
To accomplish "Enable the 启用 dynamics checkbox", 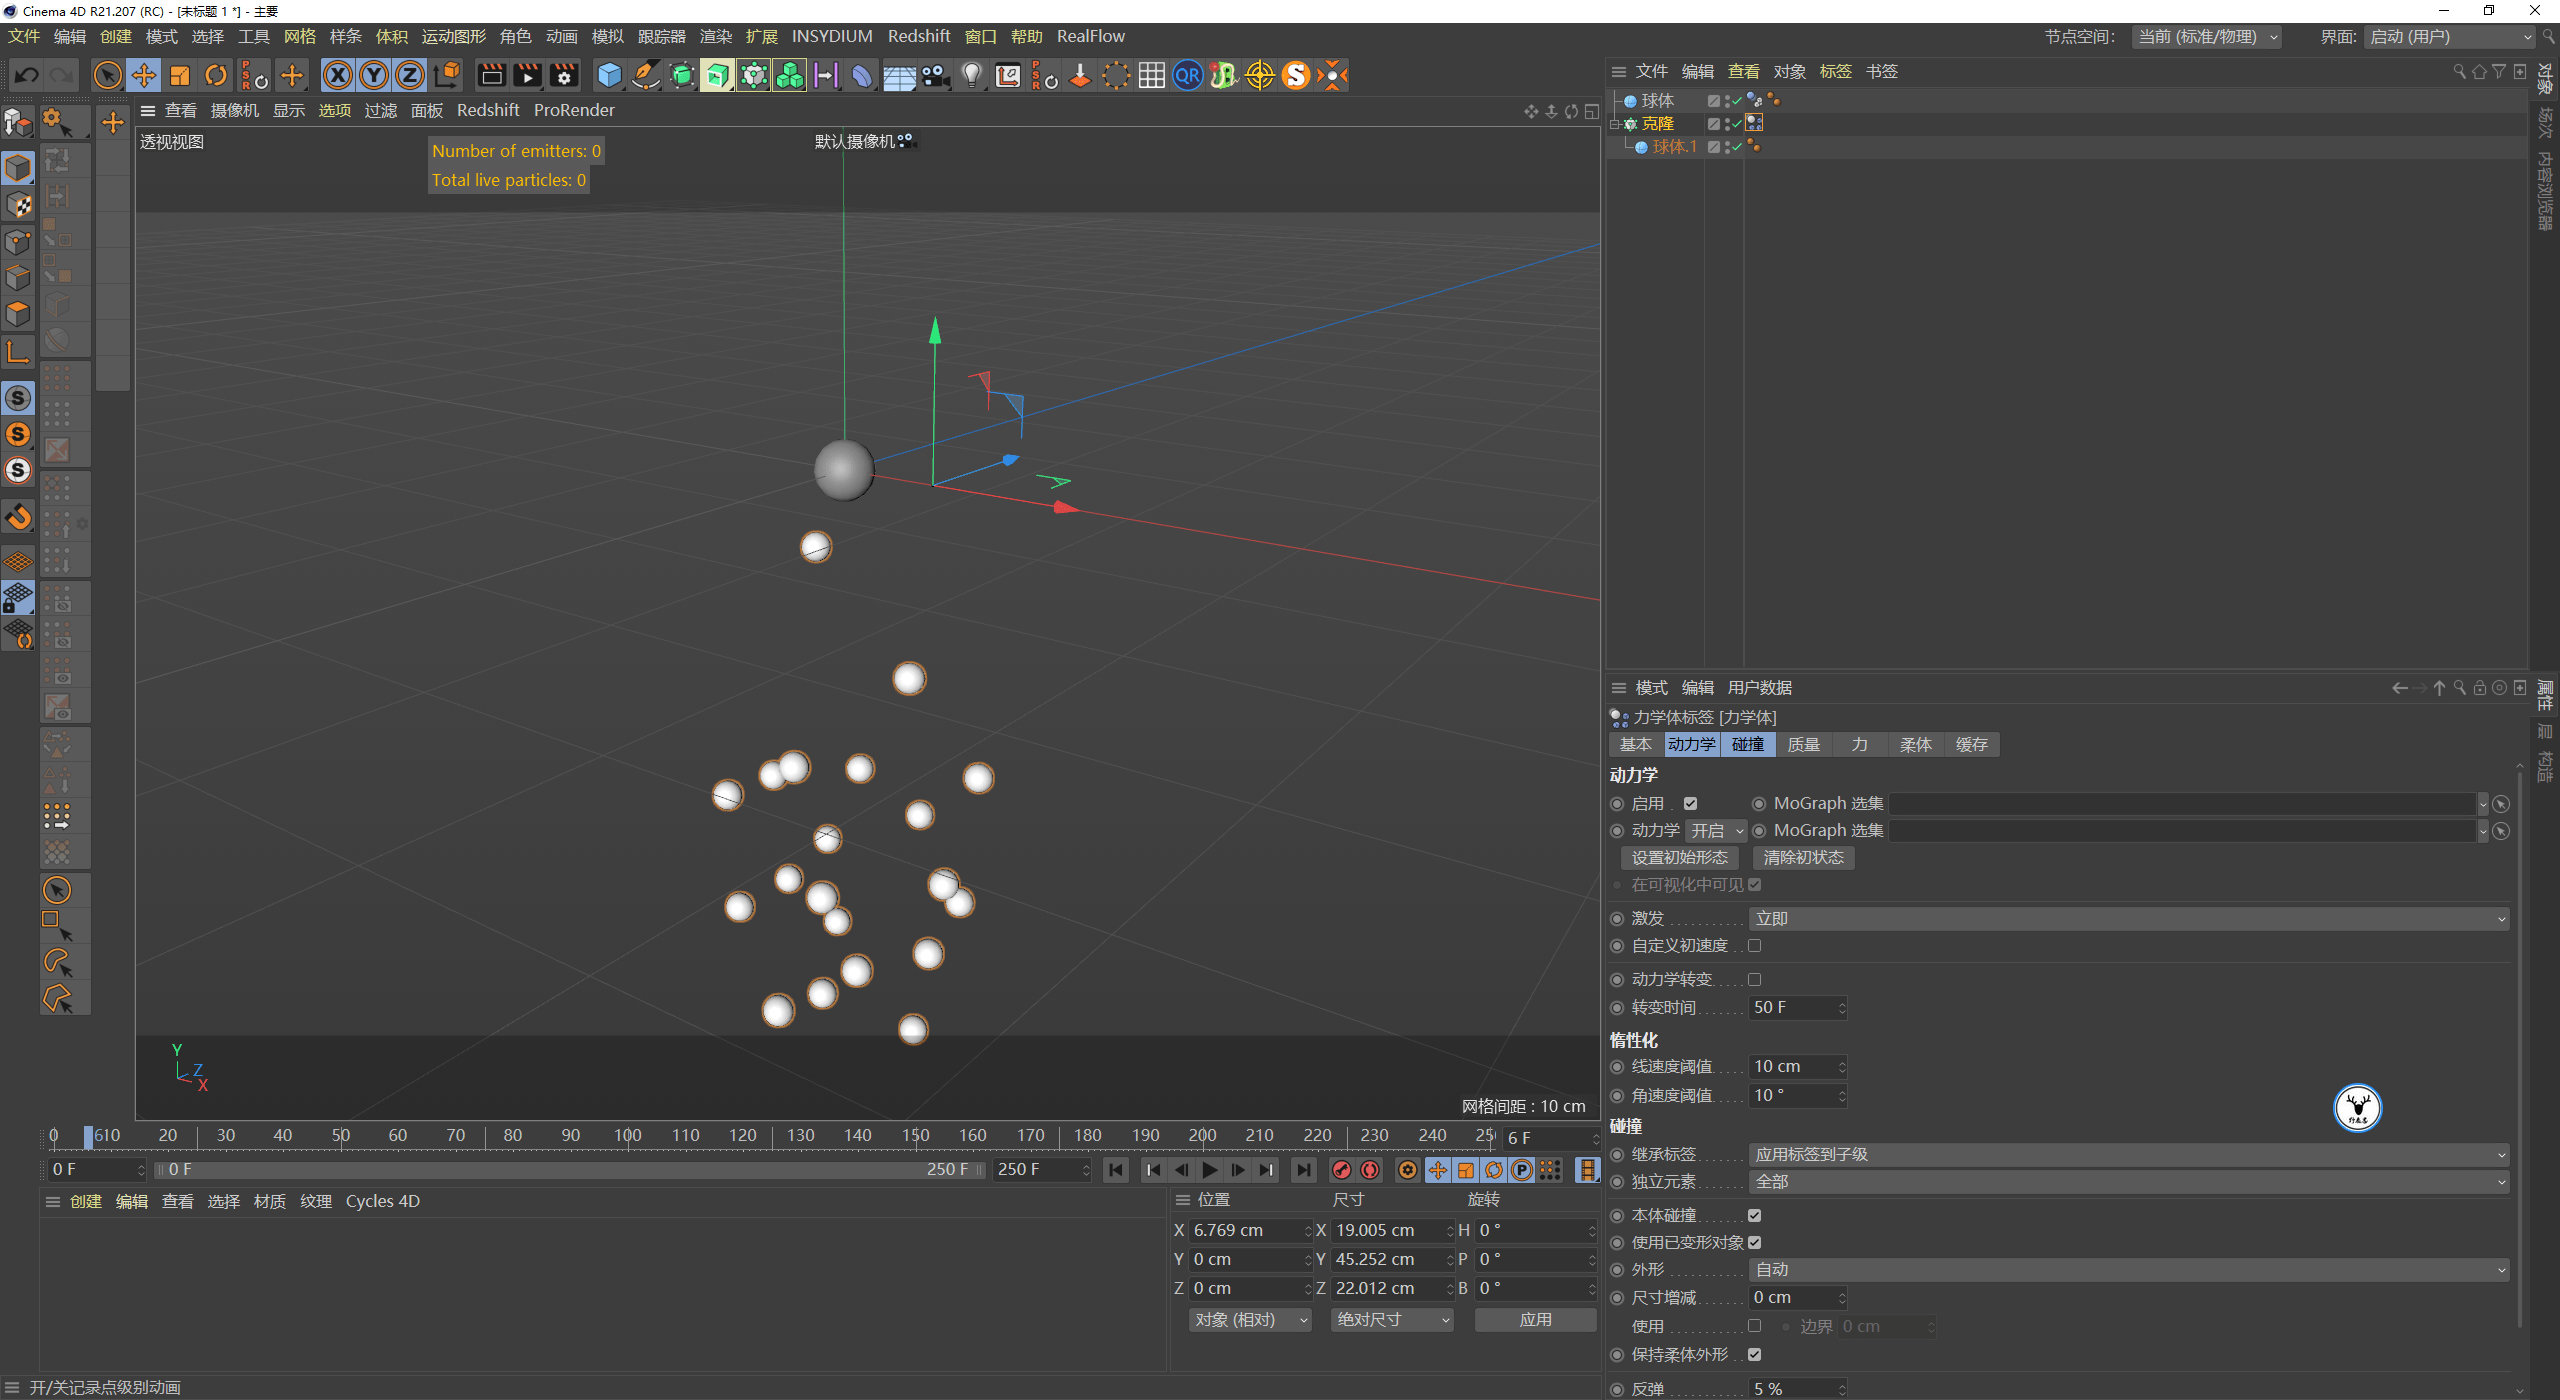I will pyautogui.click(x=1691, y=803).
